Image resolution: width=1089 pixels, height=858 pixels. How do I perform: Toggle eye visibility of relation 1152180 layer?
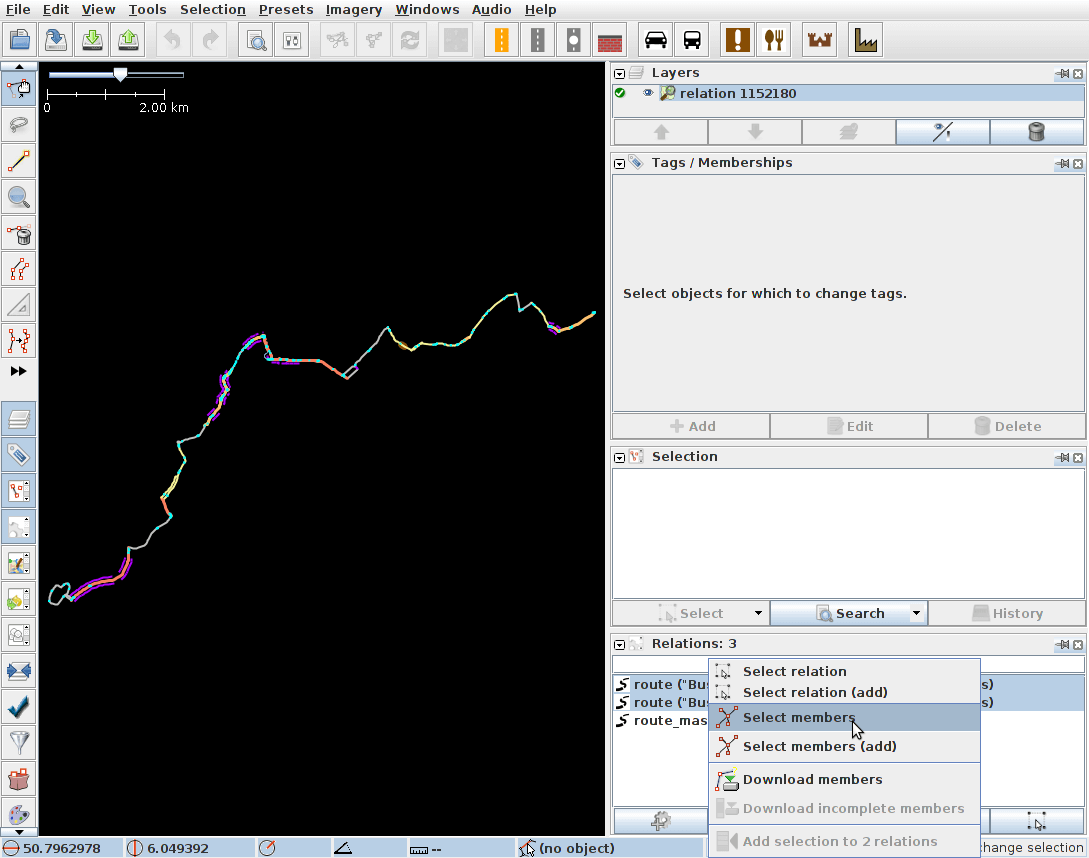coord(647,93)
